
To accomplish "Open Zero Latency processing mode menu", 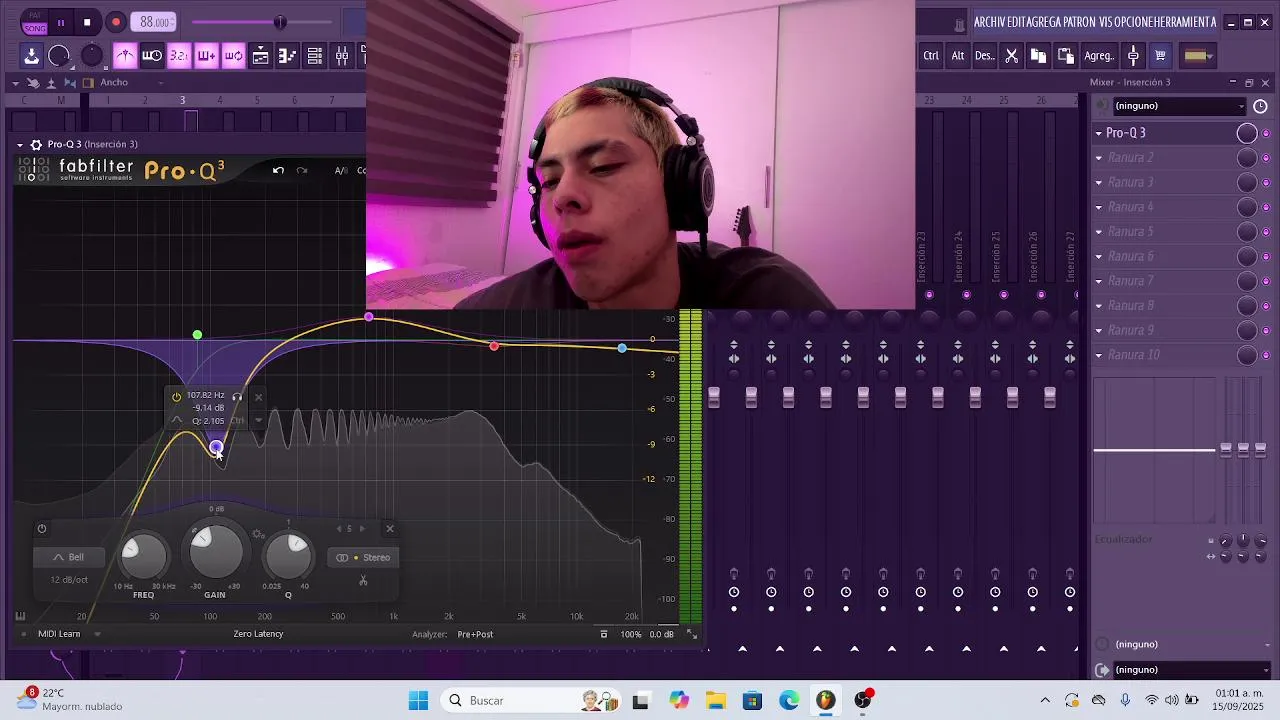I will point(258,634).
